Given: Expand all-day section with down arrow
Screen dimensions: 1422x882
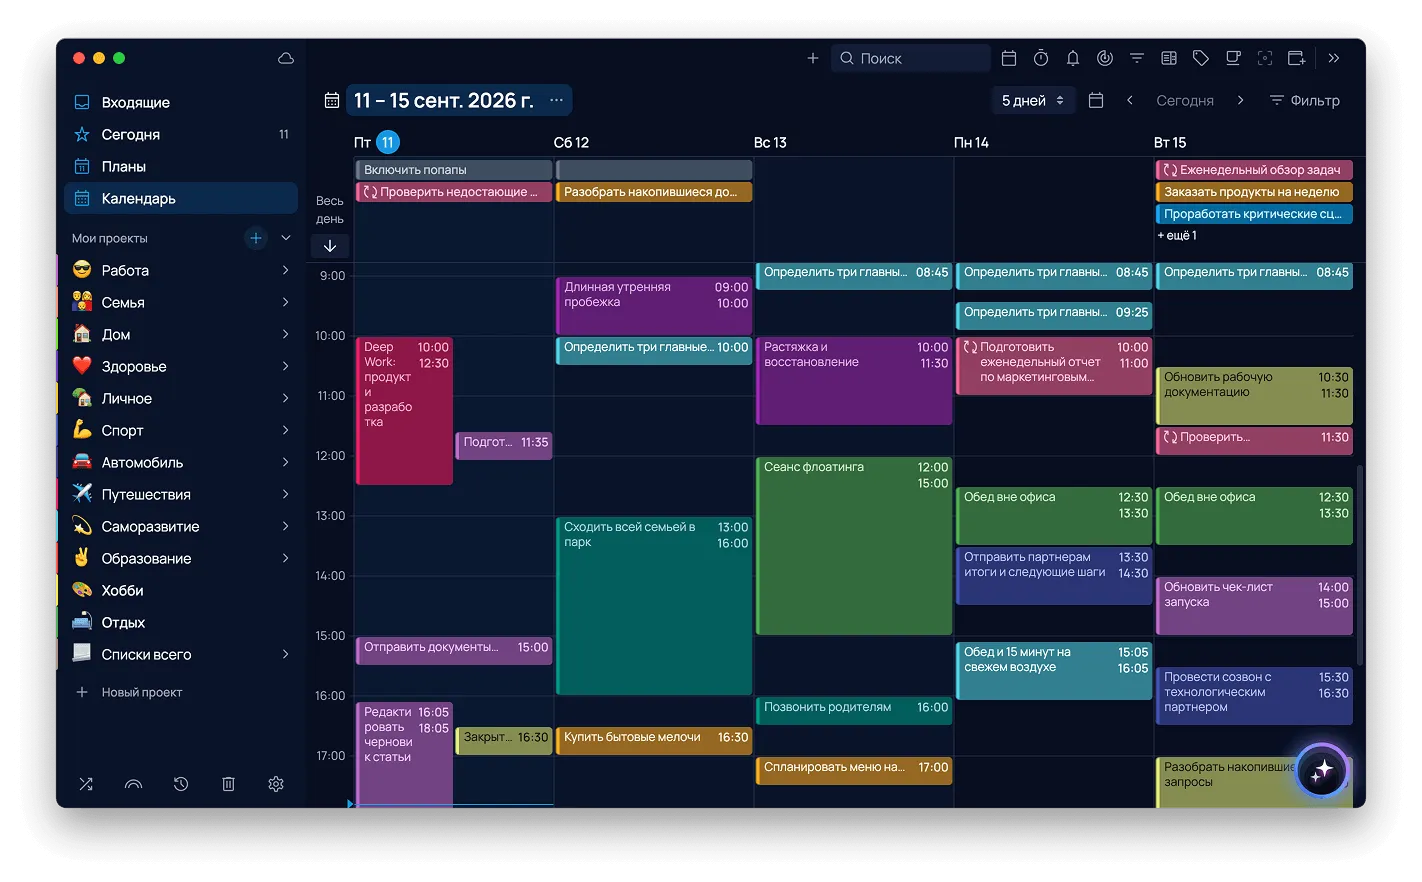Looking at the screenshot, I should [330, 246].
